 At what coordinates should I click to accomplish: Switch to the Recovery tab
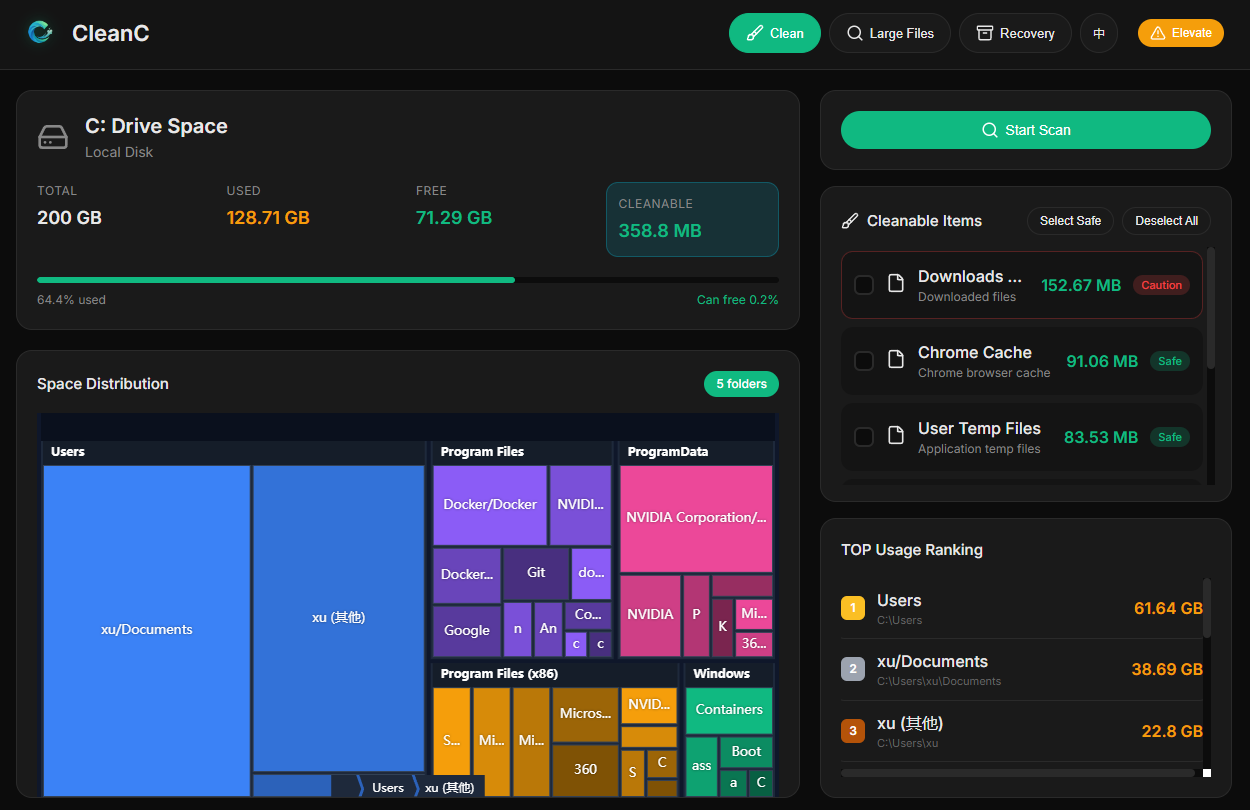pyautogui.click(x=1015, y=33)
